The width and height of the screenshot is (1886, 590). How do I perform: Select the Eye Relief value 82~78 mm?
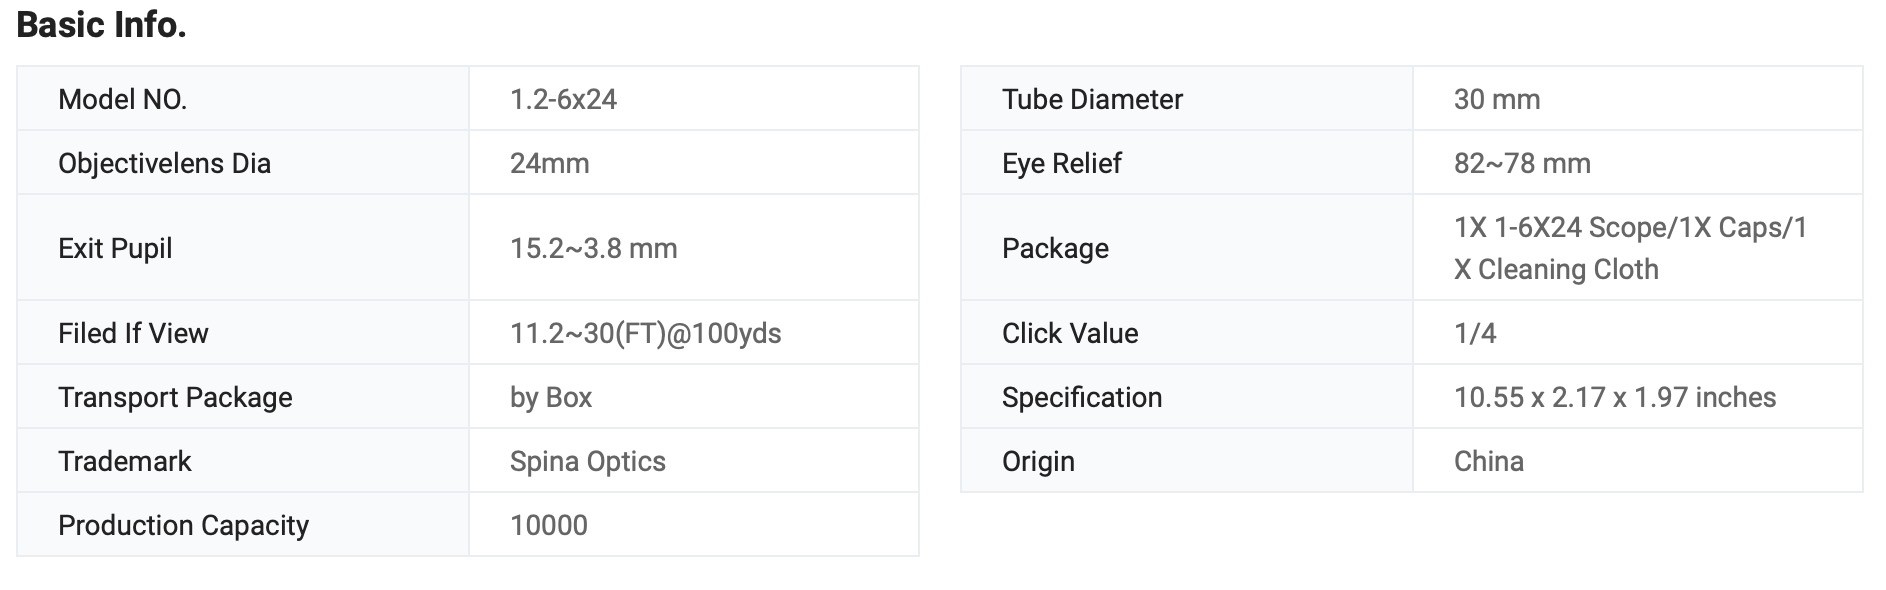[x=1521, y=163]
